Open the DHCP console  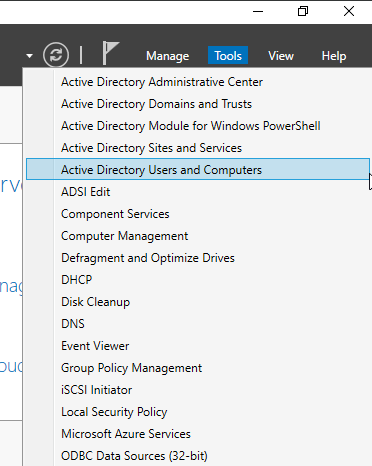click(x=76, y=280)
